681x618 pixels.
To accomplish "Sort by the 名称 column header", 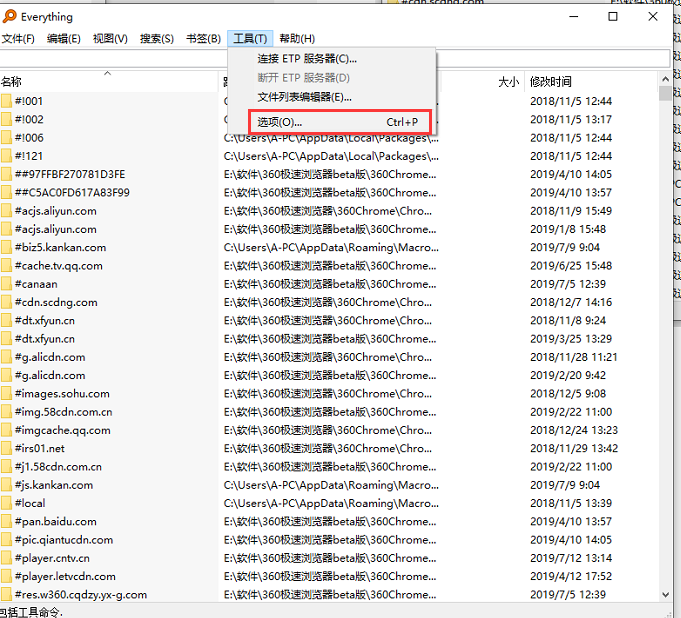I will (x=109, y=81).
